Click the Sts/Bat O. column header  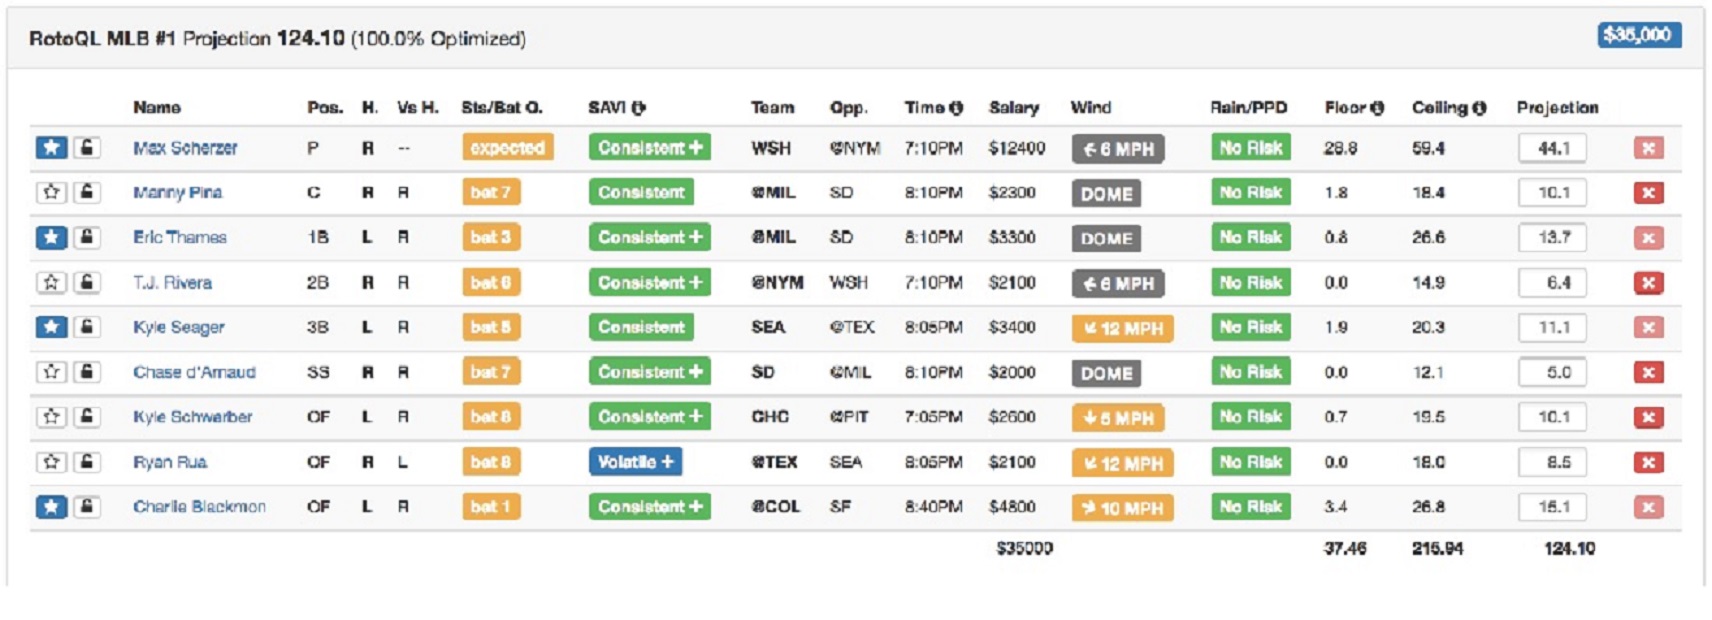click(501, 108)
